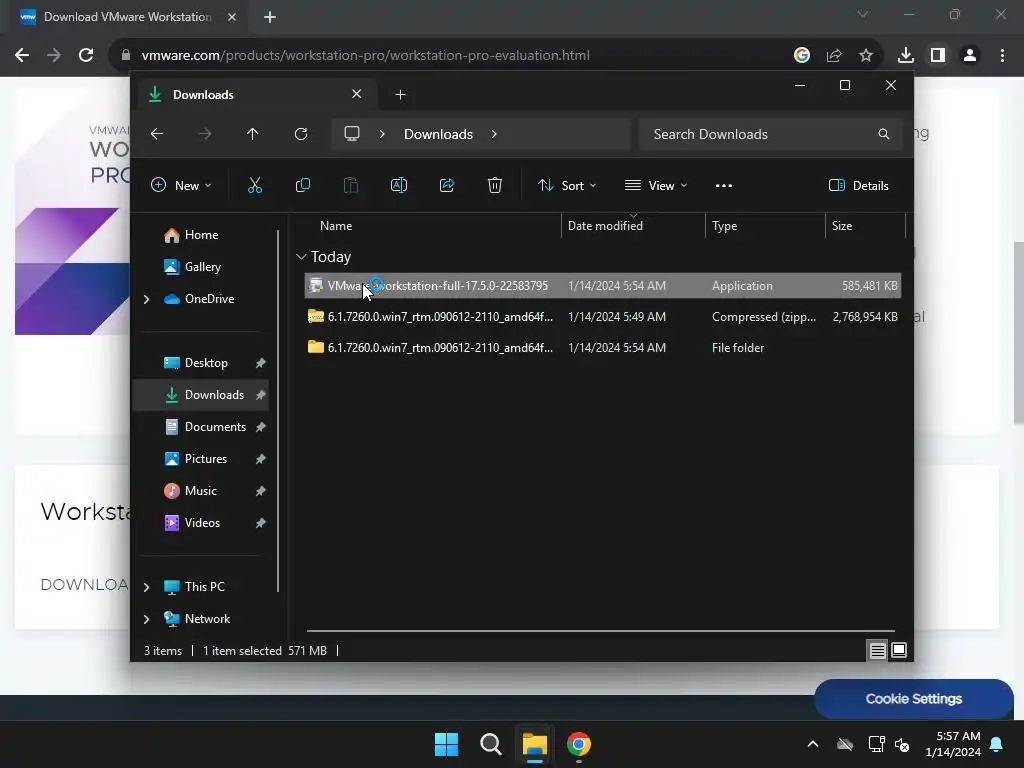Viewport: 1024px width, 768px height.
Task: Click the Google icon in Chrome address bar
Action: 802,56
